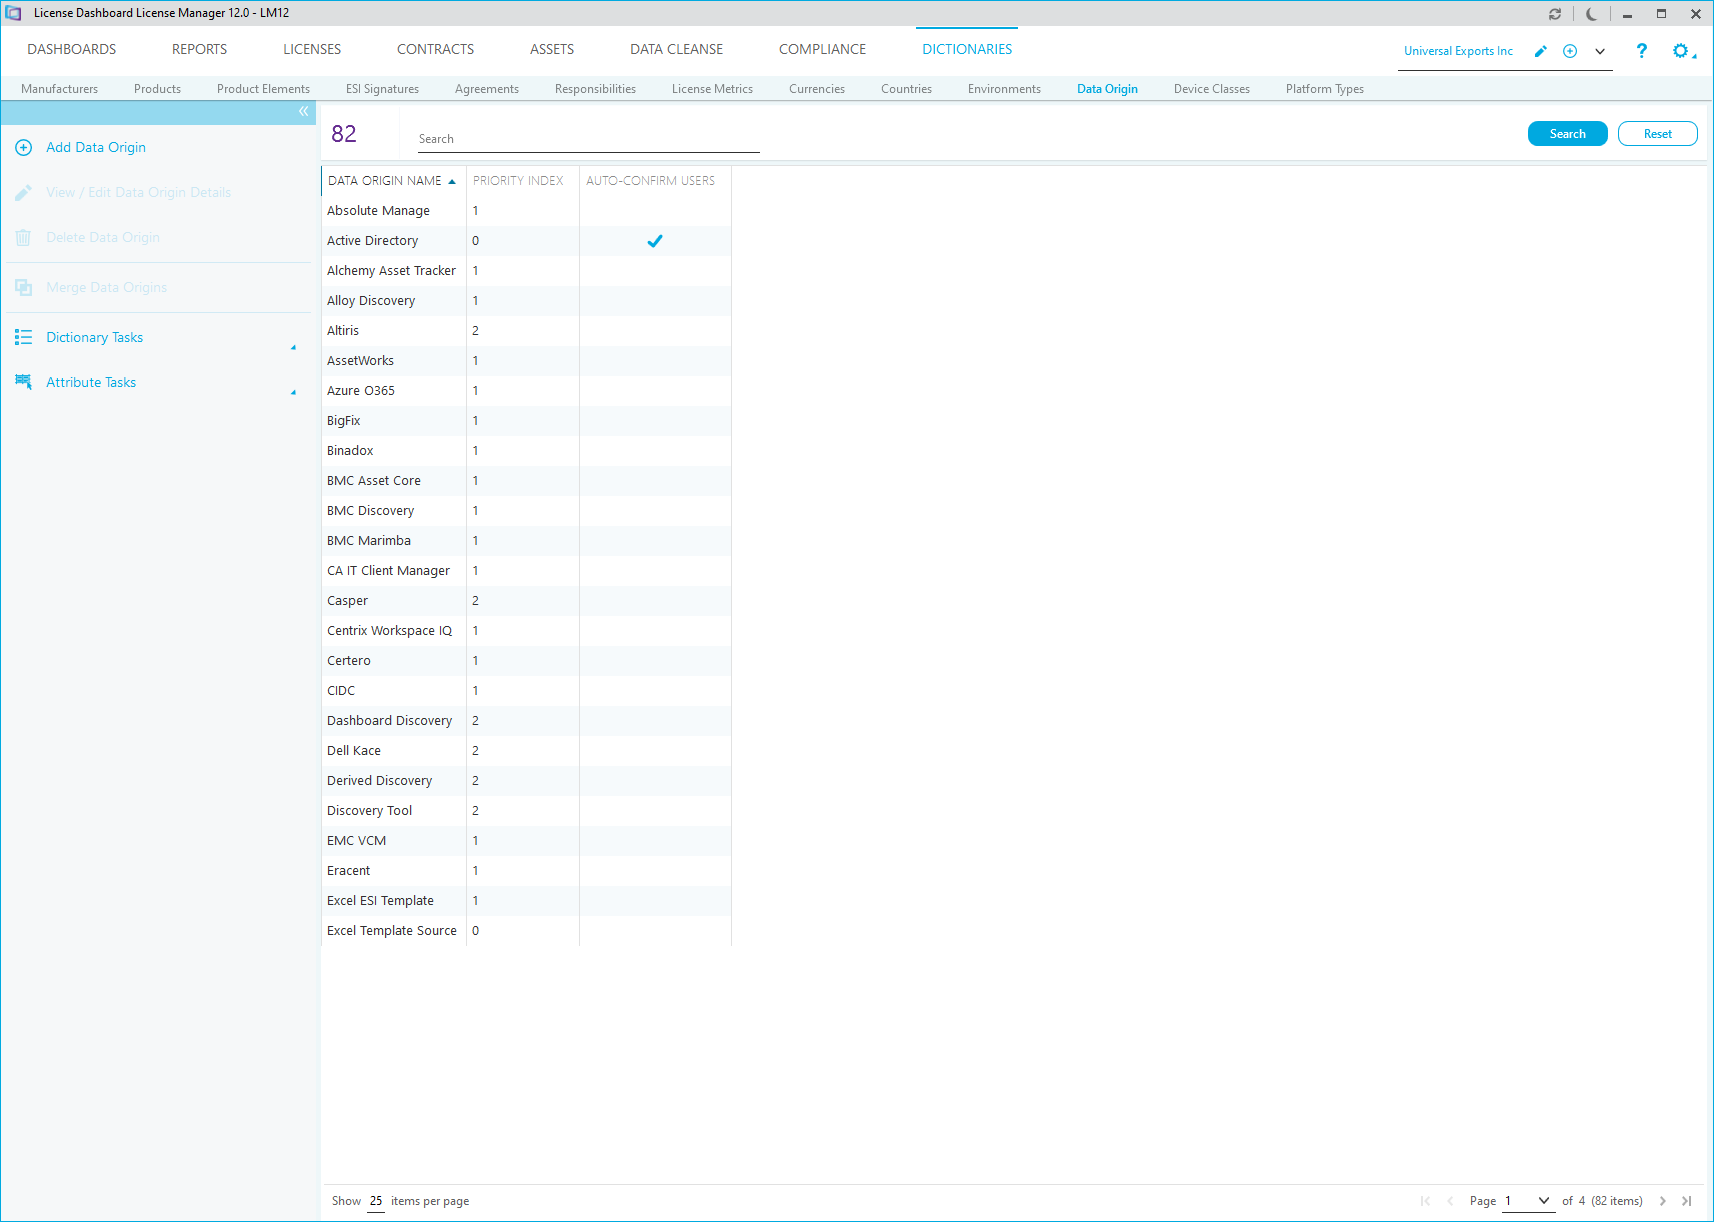Open the Dashboards menu
Viewport: 1714px width, 1222px height.
point(72,49)
